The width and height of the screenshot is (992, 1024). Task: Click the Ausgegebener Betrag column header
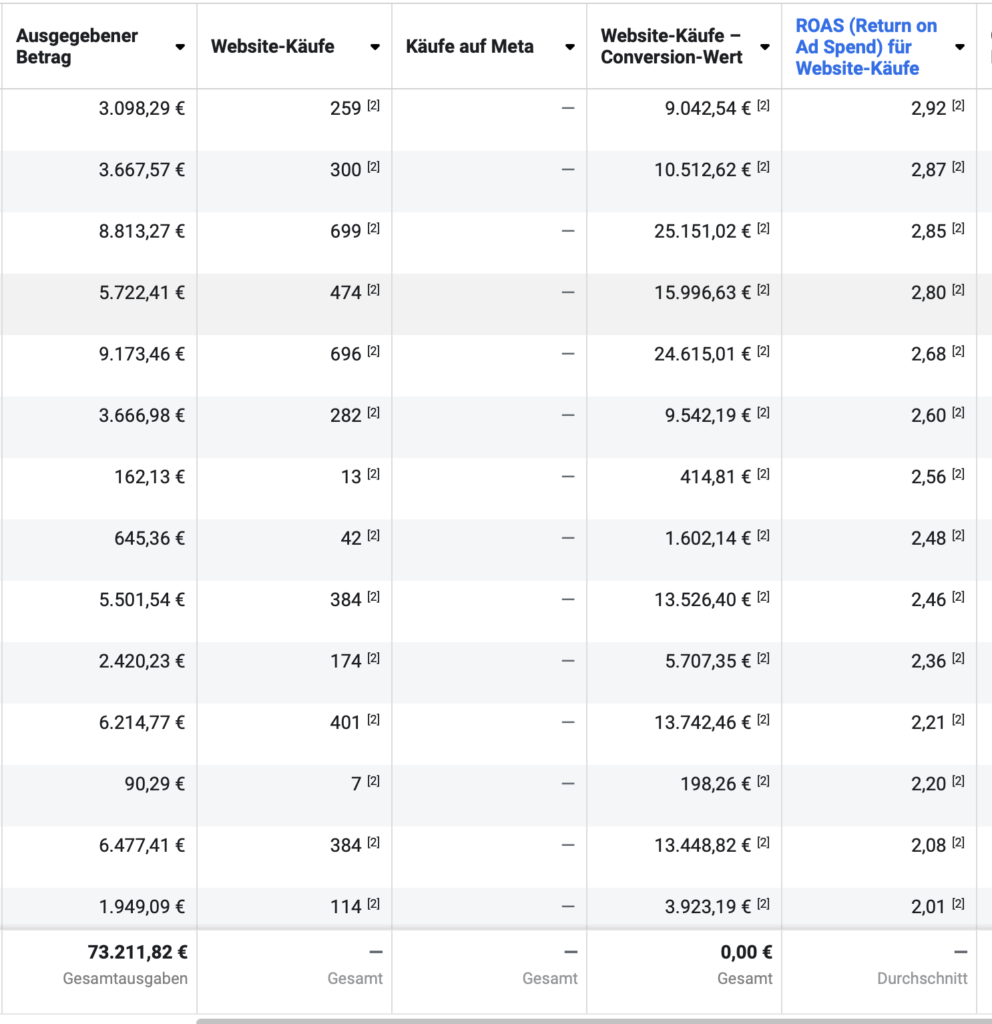[76, 46]
